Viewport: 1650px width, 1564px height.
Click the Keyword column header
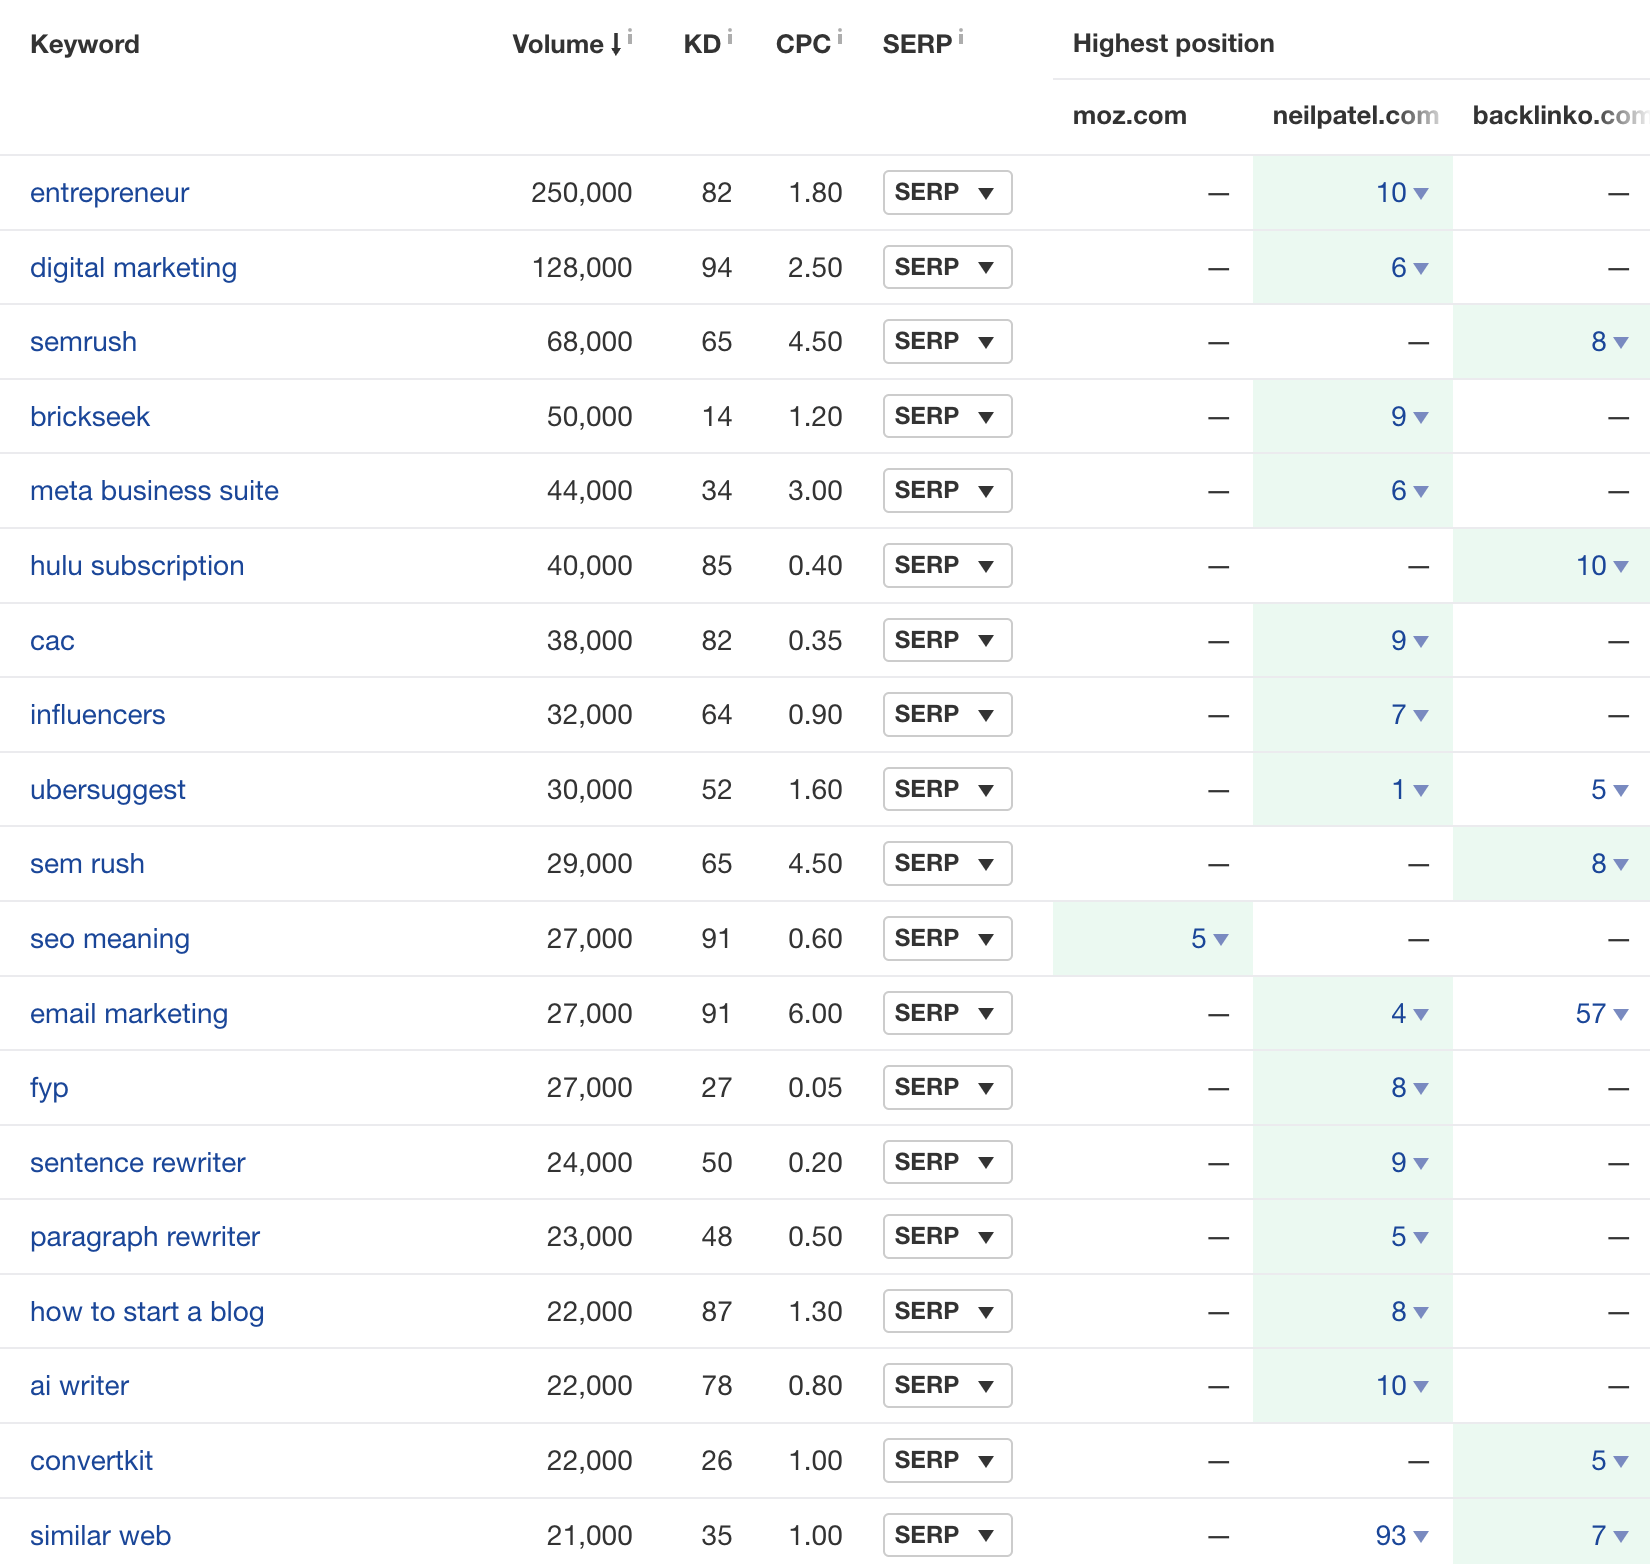click(84, 43)
